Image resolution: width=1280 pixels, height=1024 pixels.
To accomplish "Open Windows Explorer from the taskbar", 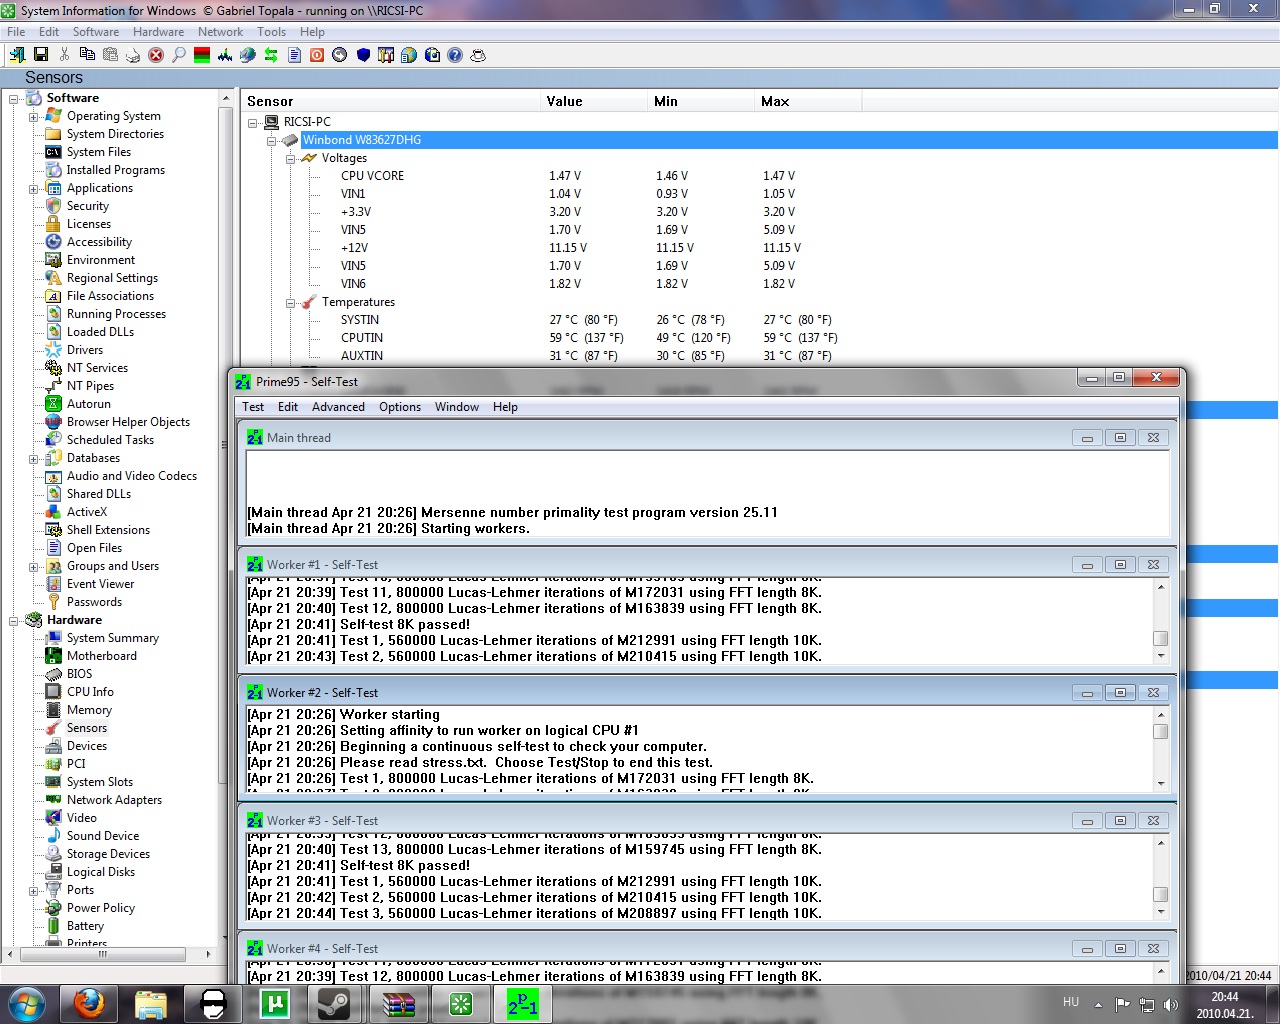I will click(150, 1003).
